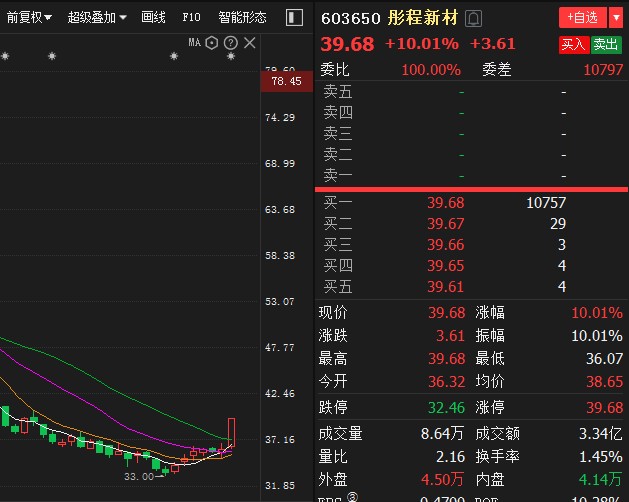This screenshot has width=629, height=502.
Task: Click 买二 bid price 39.67
Action: tap(446, 224)
